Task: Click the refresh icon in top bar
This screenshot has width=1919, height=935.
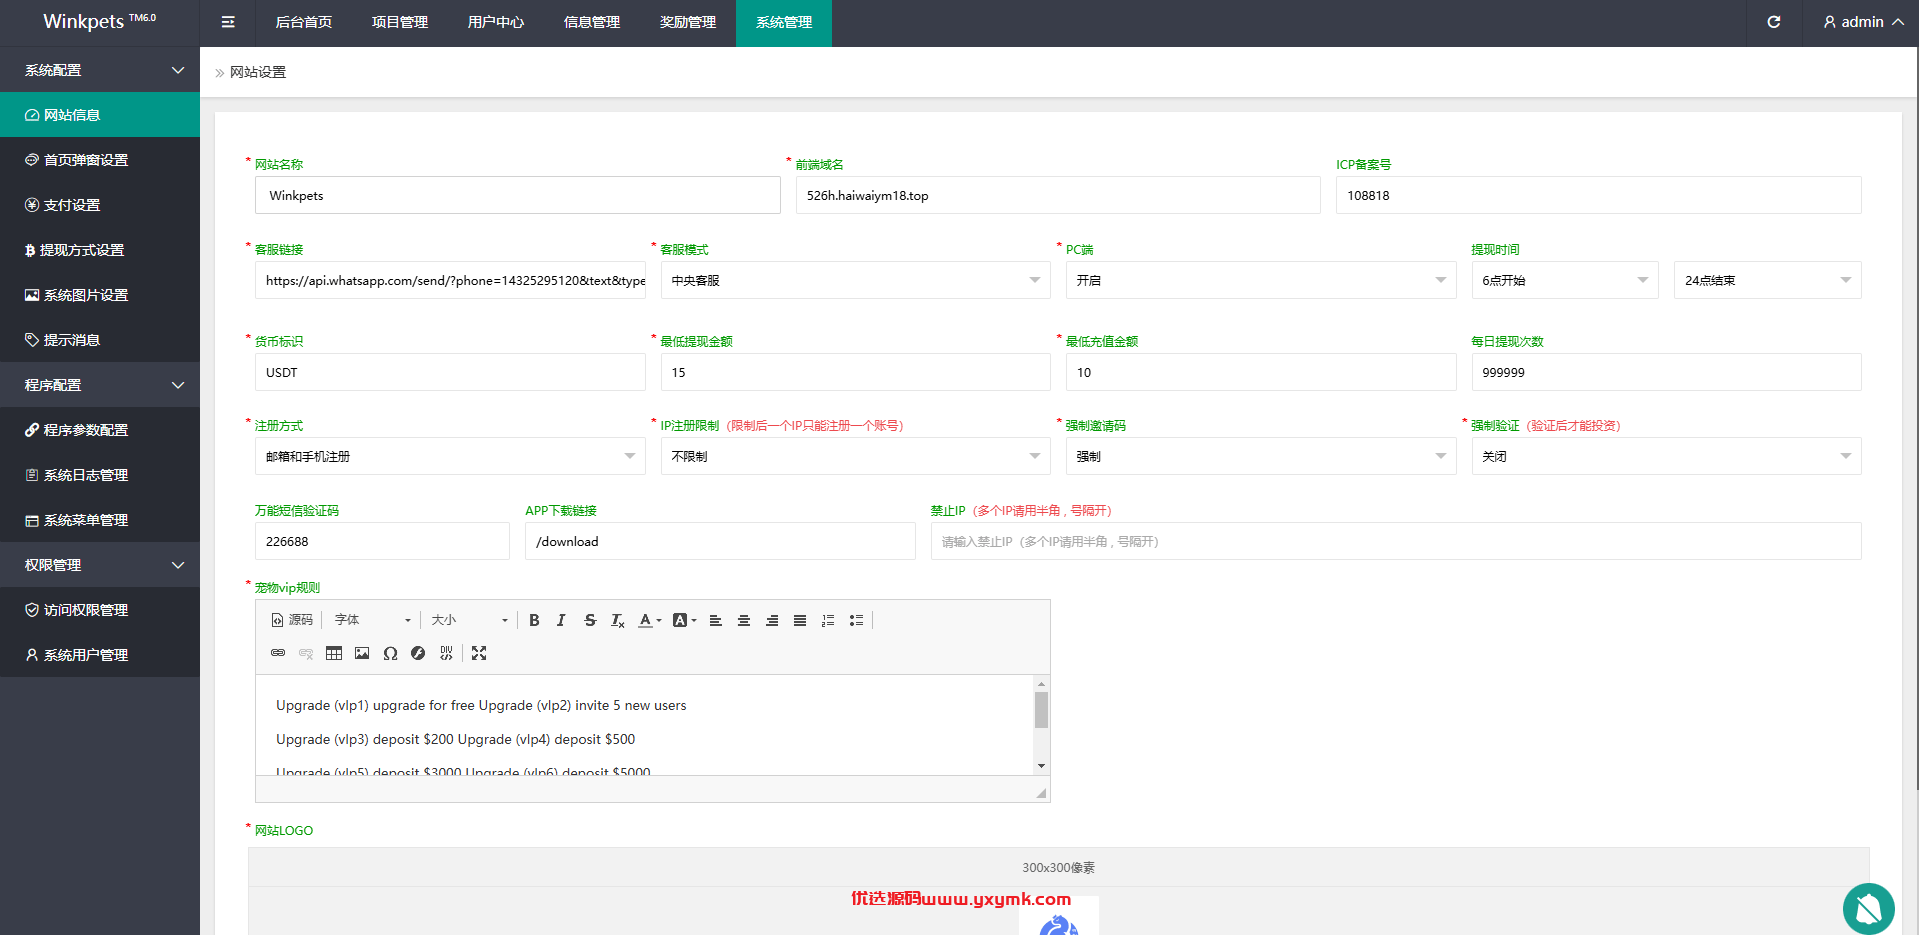Action: [1774, 22]
